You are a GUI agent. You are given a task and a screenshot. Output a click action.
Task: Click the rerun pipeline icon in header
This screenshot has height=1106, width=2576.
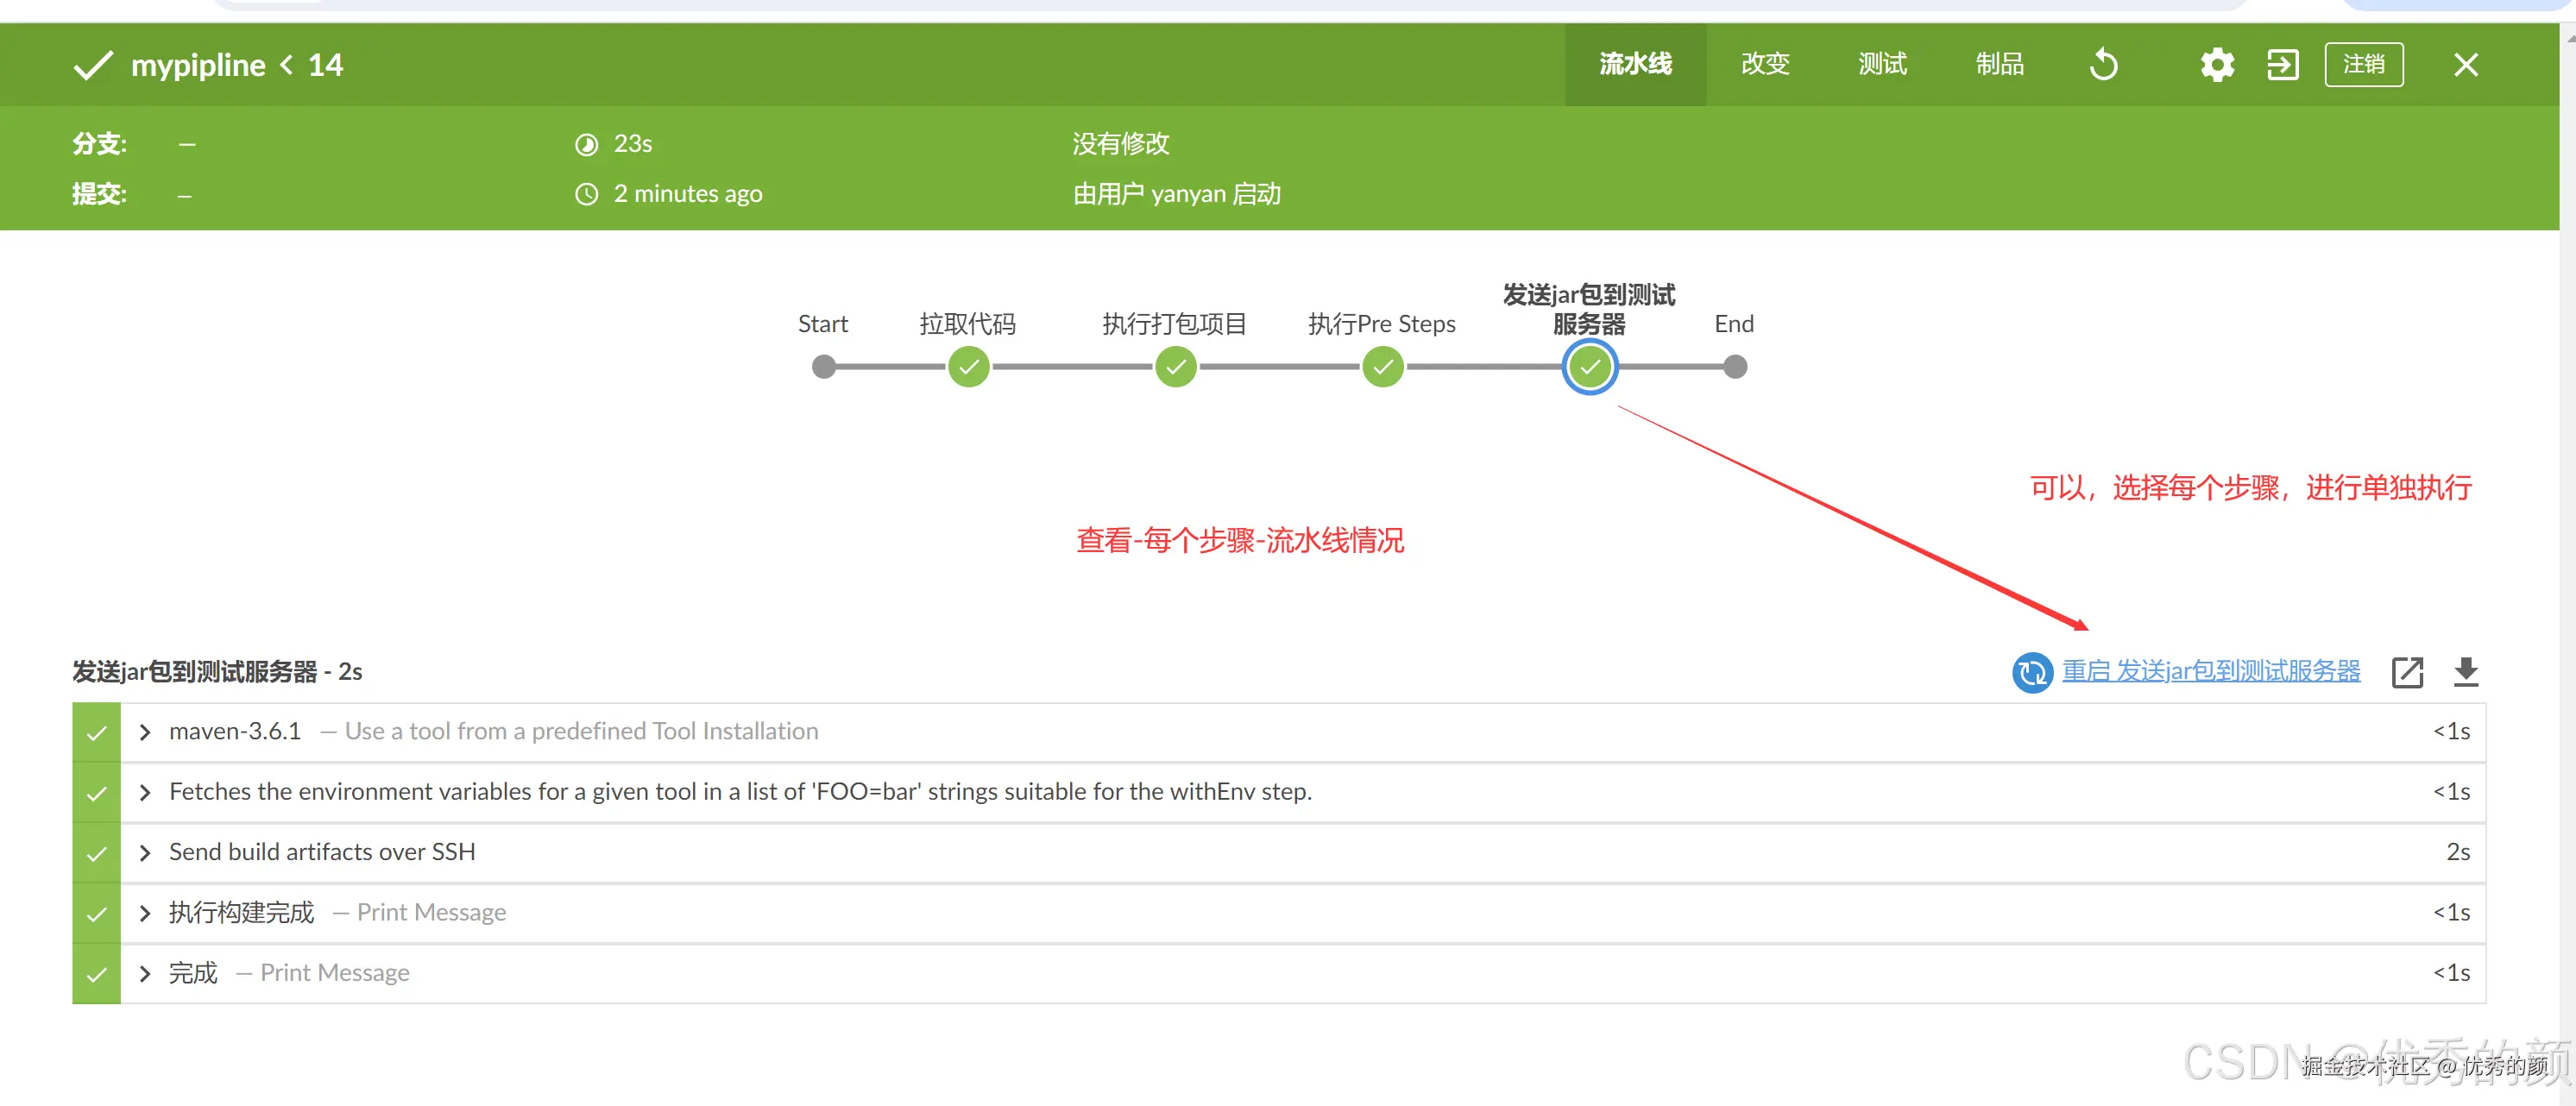pos(2103,65)
